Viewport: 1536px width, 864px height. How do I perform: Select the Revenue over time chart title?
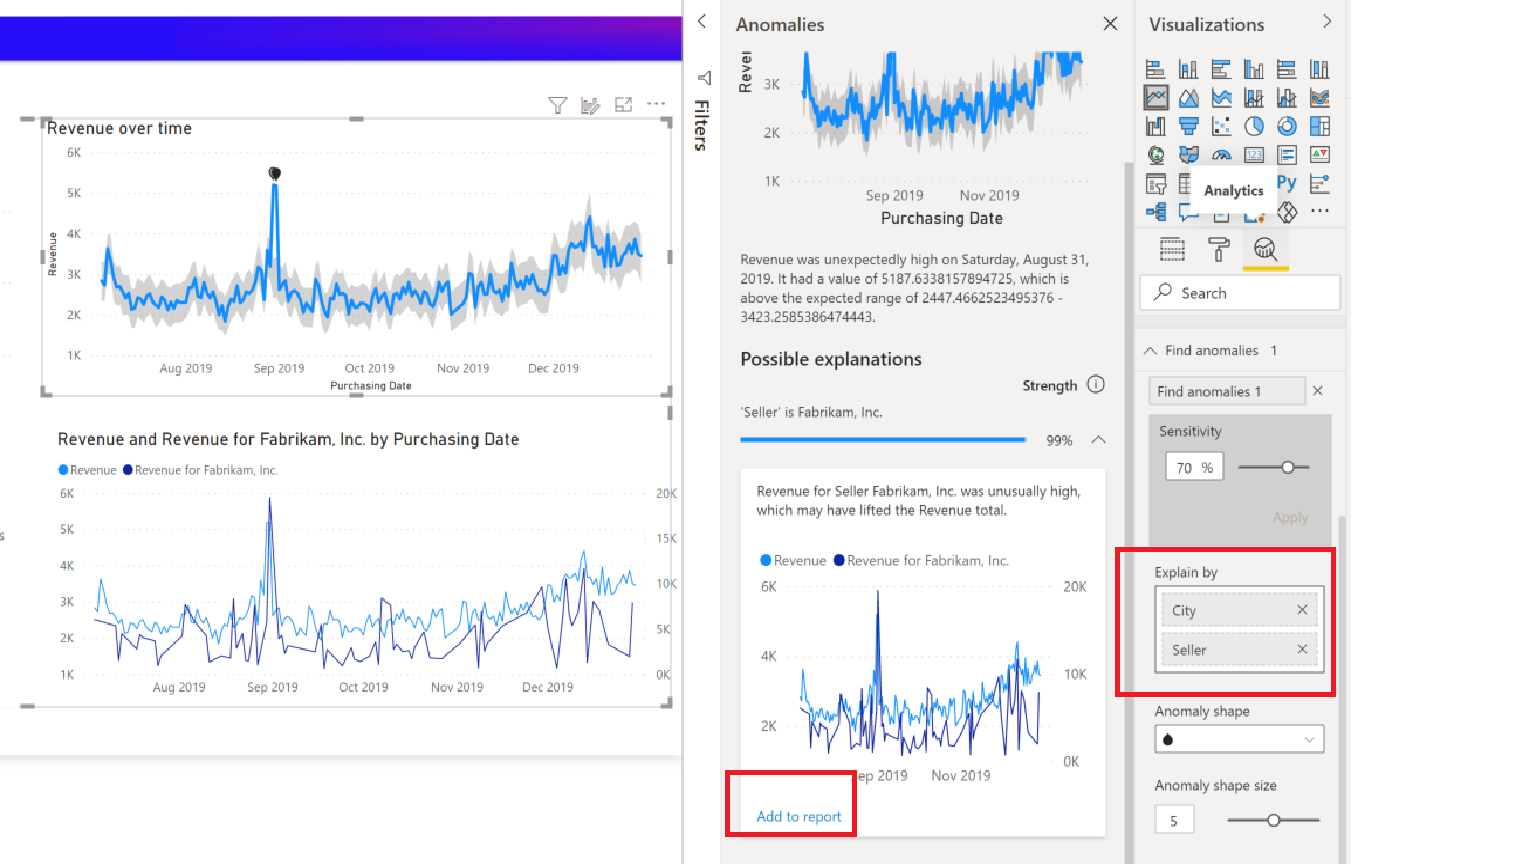click(119, 129)
